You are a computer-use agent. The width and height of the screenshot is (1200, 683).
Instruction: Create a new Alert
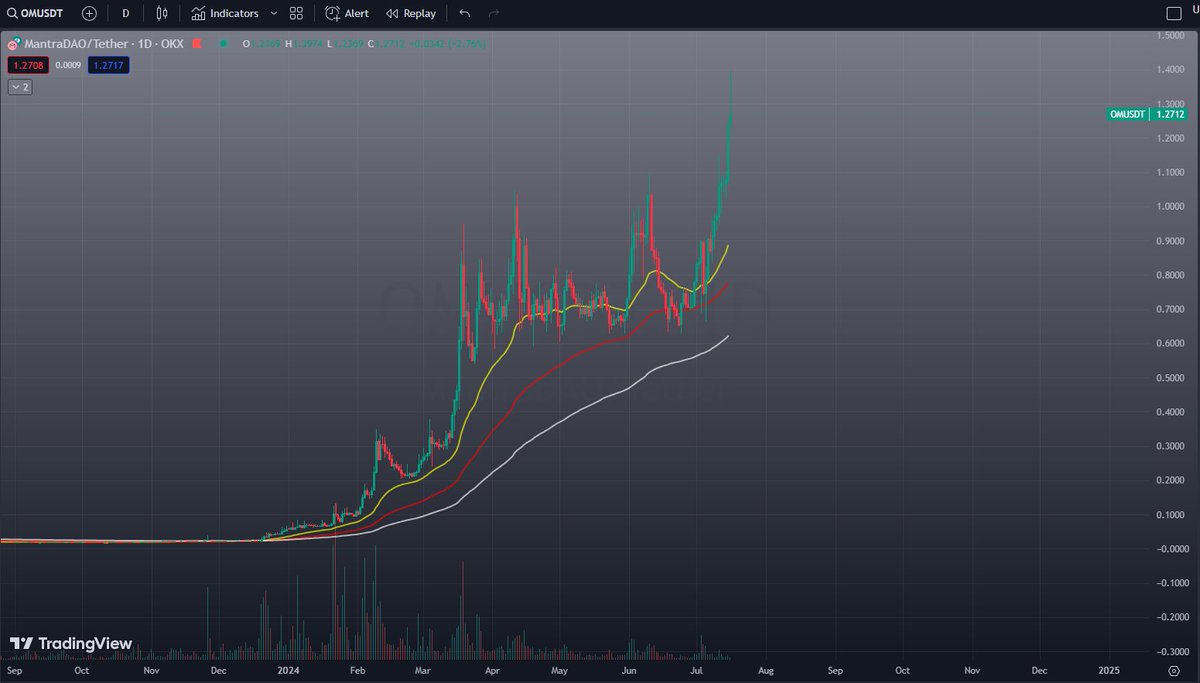(x=347, y=14)
